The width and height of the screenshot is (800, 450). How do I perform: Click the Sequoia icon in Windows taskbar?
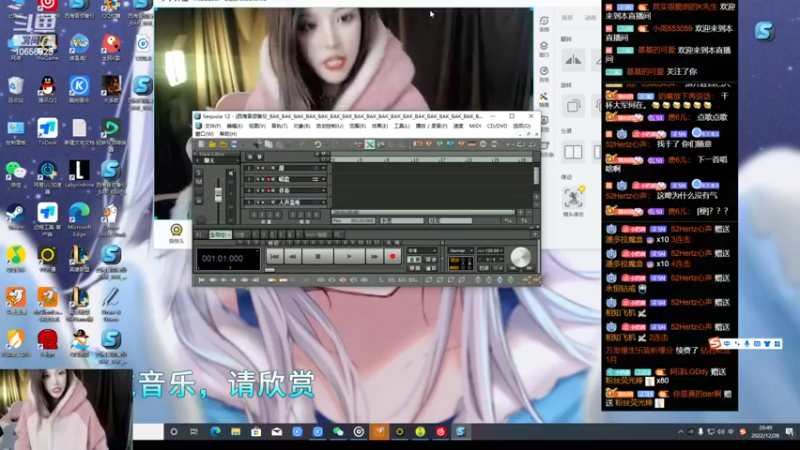(461, 432)
